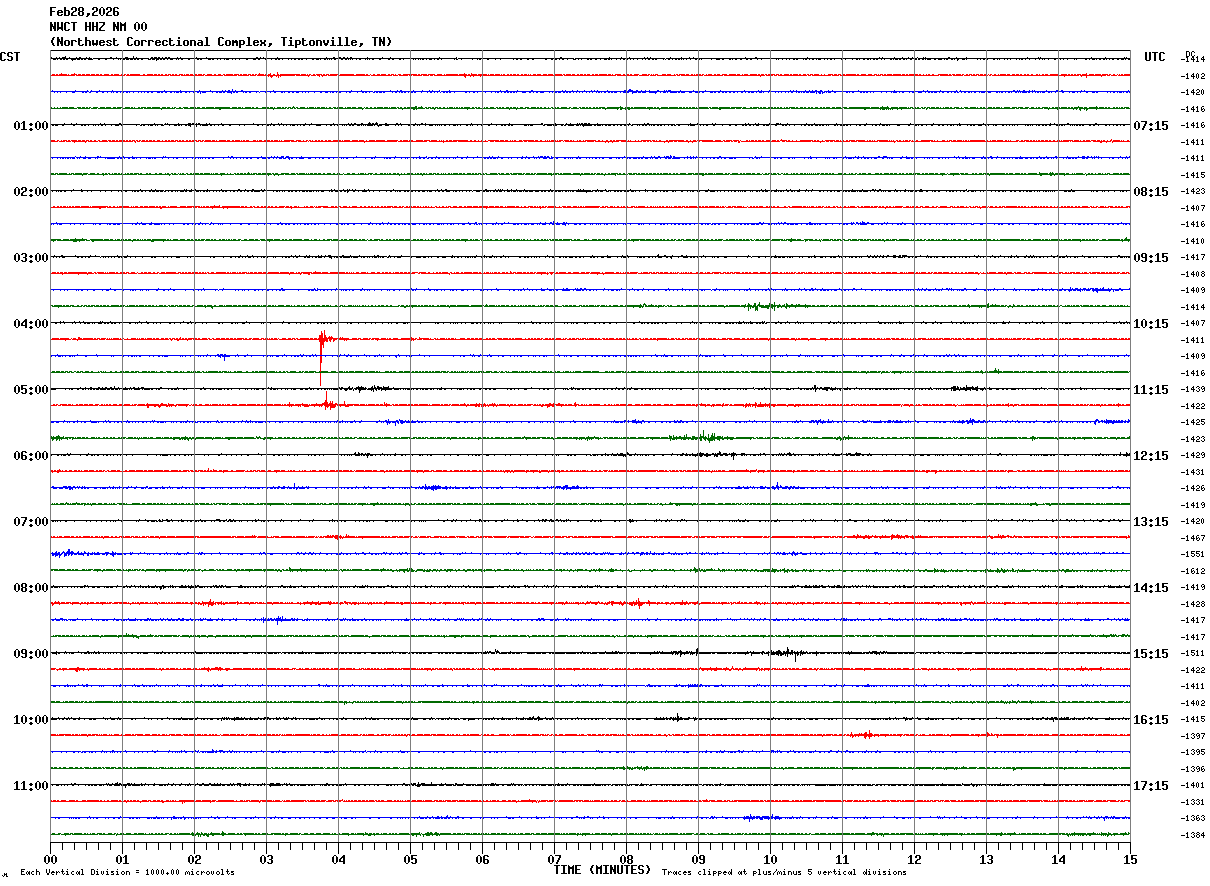This screenshot has height=886, width=1210.
Task: Click minute label 12 on the time axis
Action: click(x=914, y=859)
